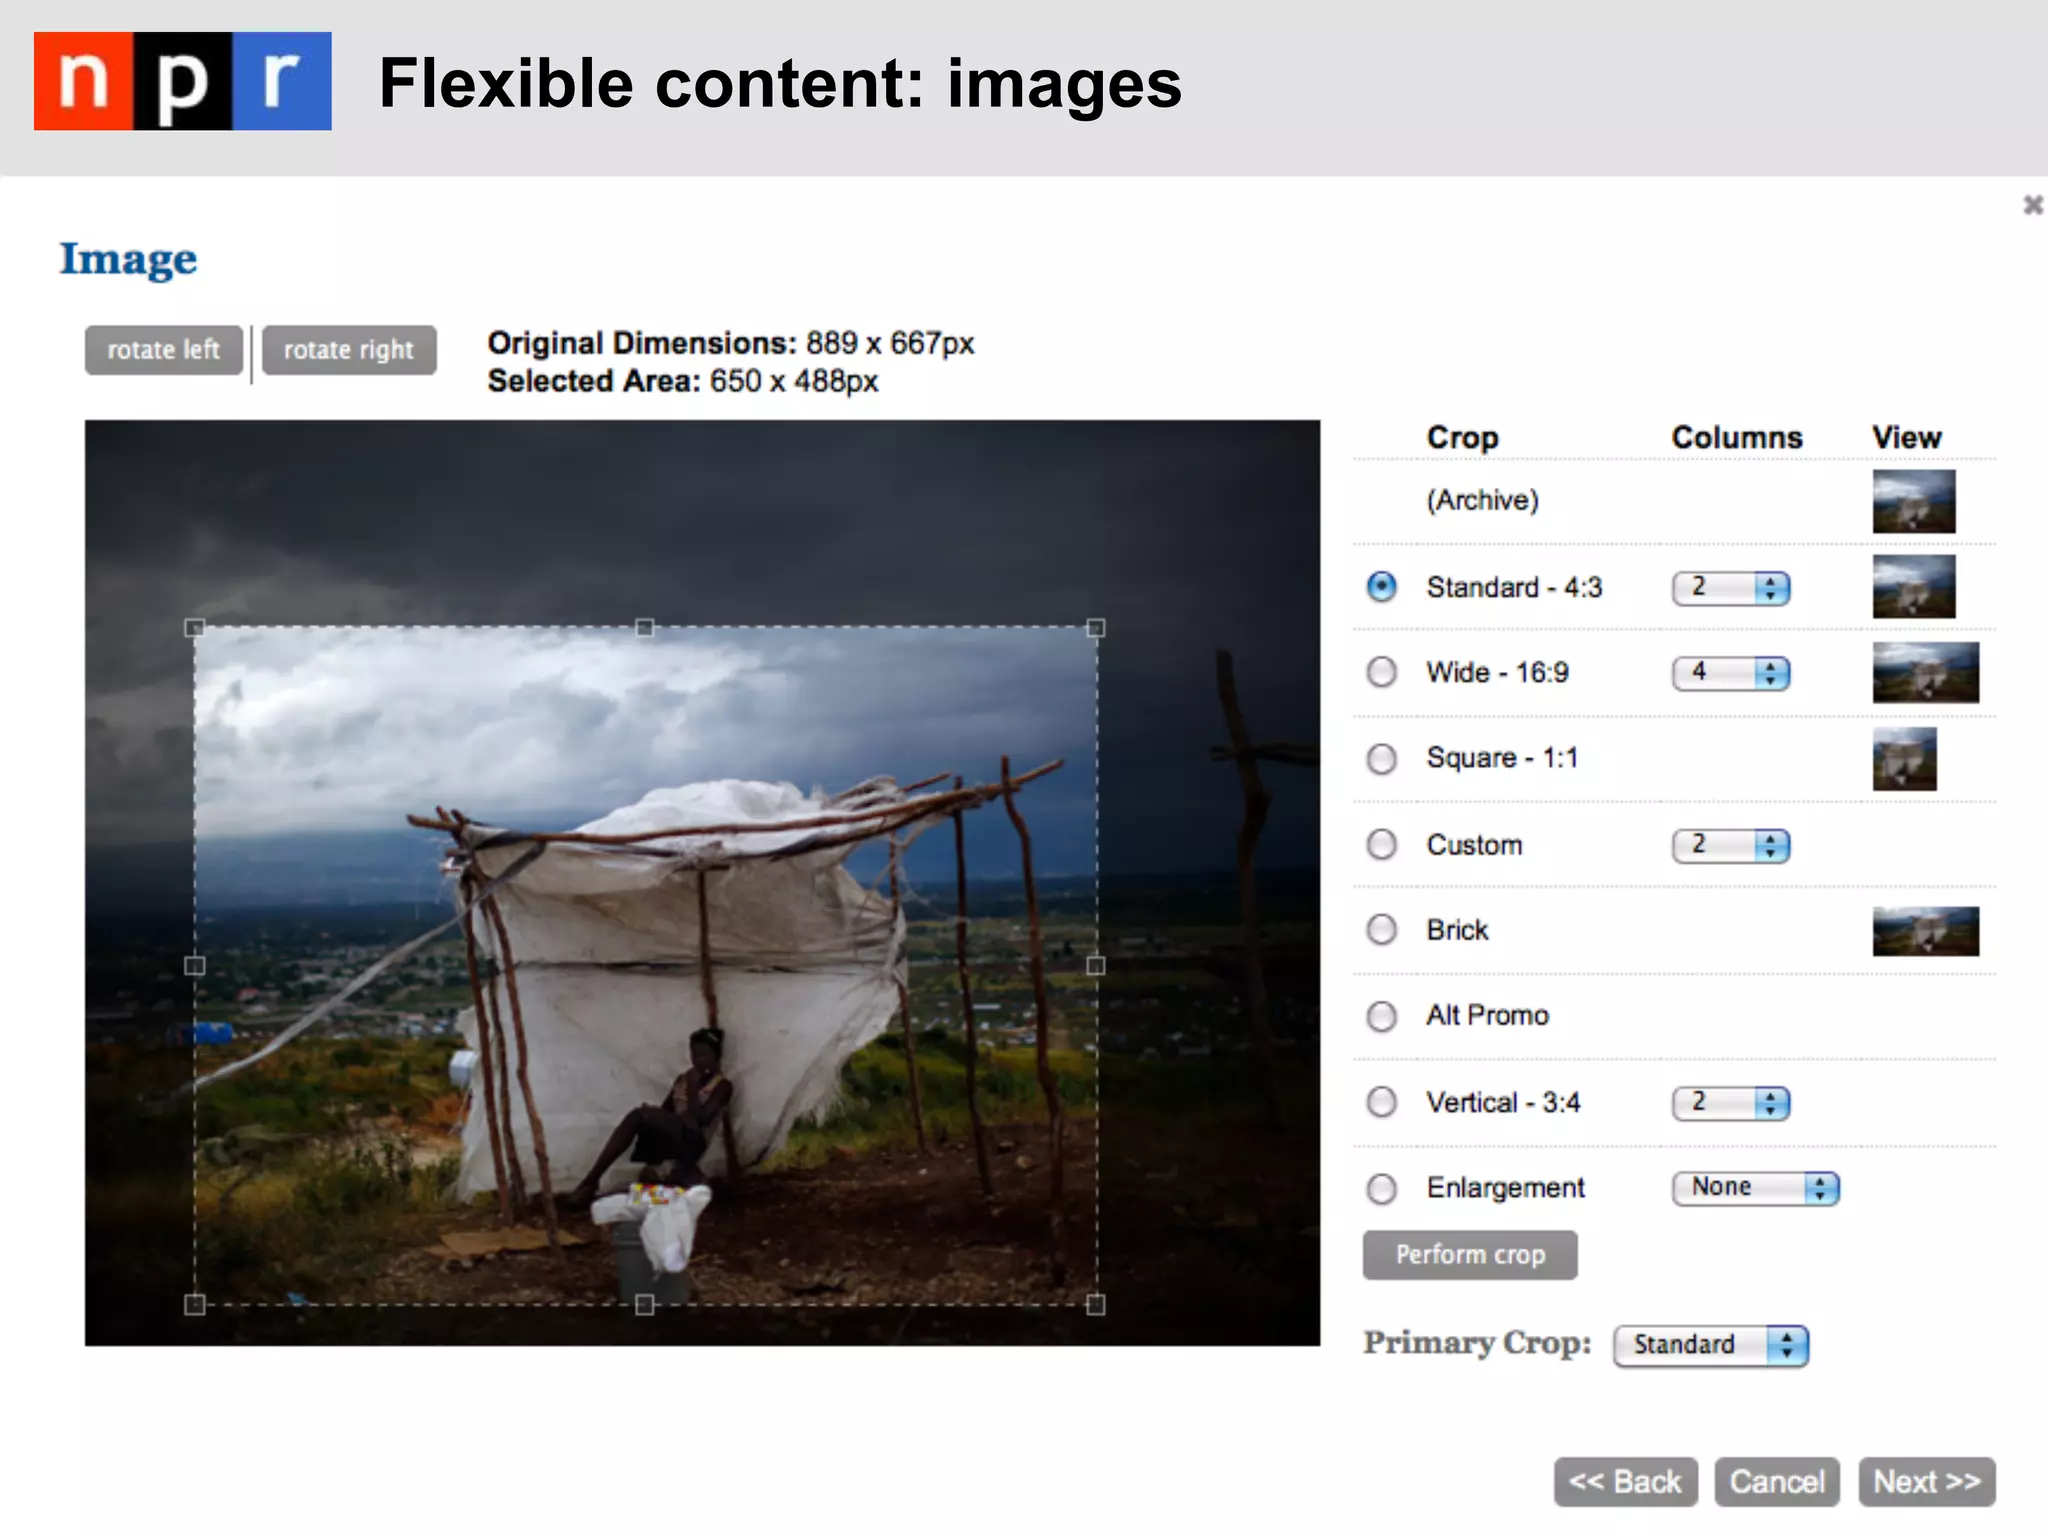
Task: Open the Standard 4:3 columns dropdown
Action: coord(1730,588)
